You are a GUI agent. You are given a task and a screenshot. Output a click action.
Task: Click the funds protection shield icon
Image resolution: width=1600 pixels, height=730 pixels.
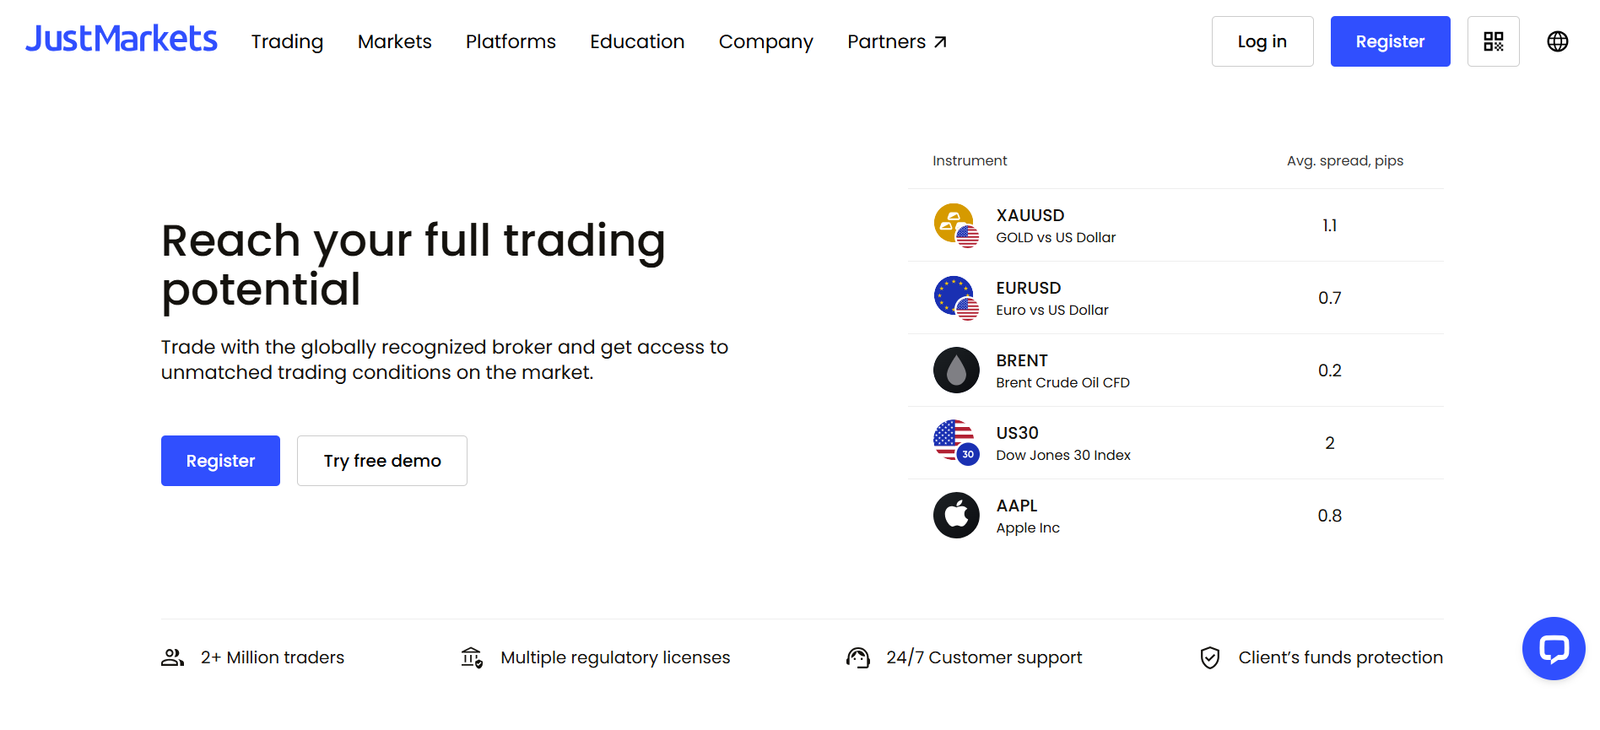[x=1210, y=657]
